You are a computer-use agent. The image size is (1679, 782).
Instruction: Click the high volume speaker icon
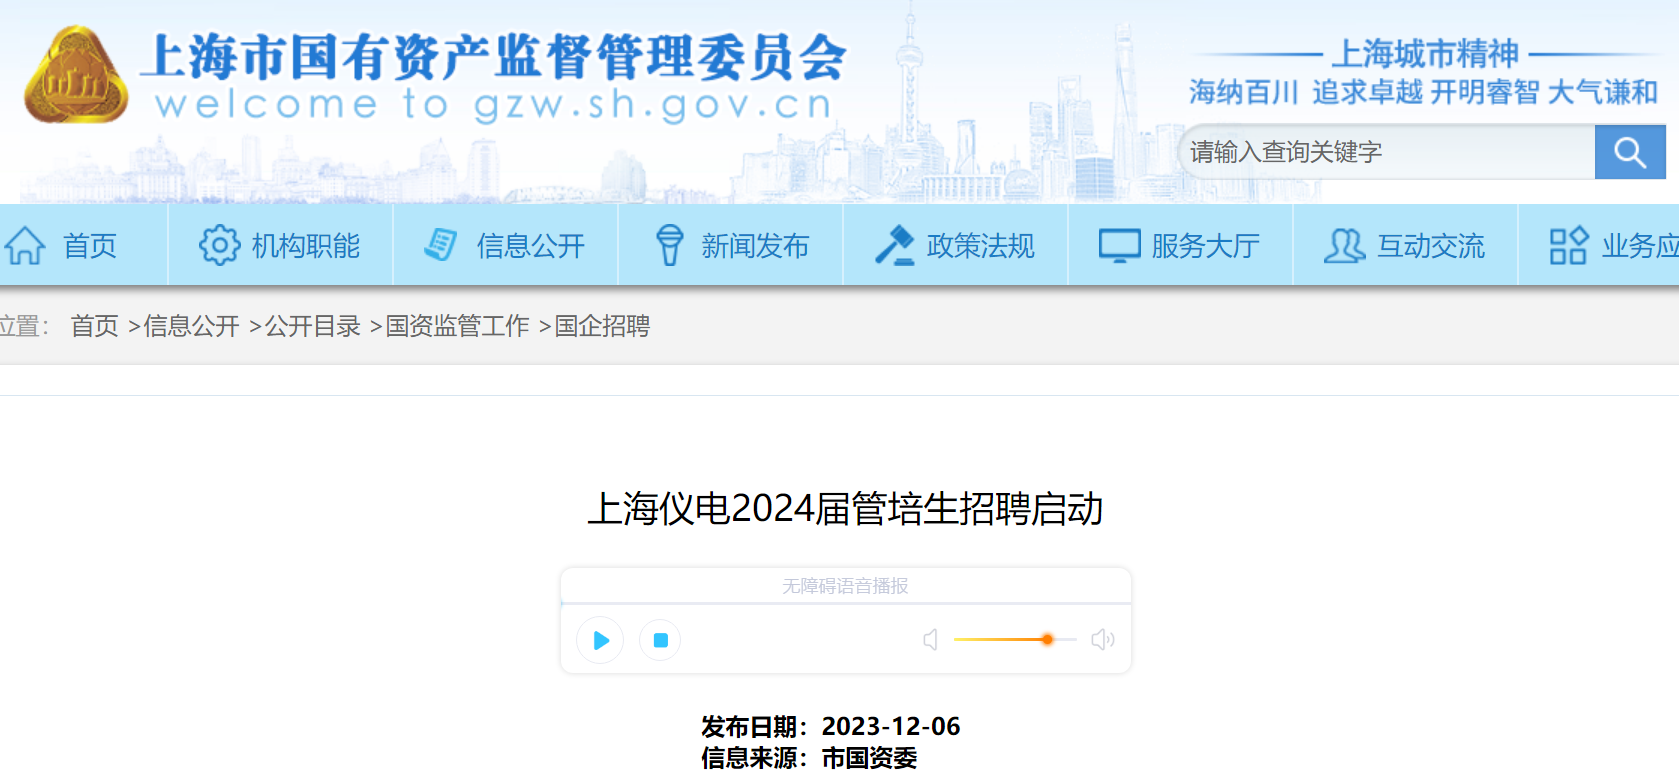1102,640
